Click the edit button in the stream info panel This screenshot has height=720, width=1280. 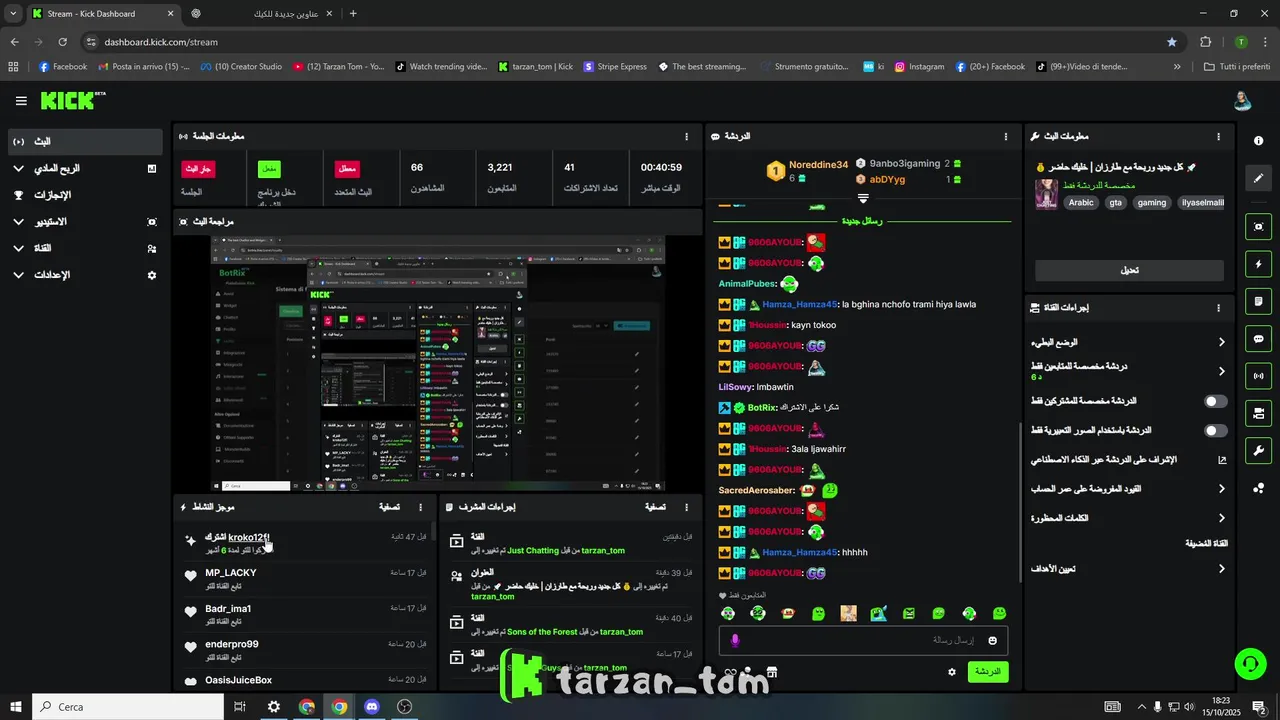pyautogui.click(x=1129, y=270)
